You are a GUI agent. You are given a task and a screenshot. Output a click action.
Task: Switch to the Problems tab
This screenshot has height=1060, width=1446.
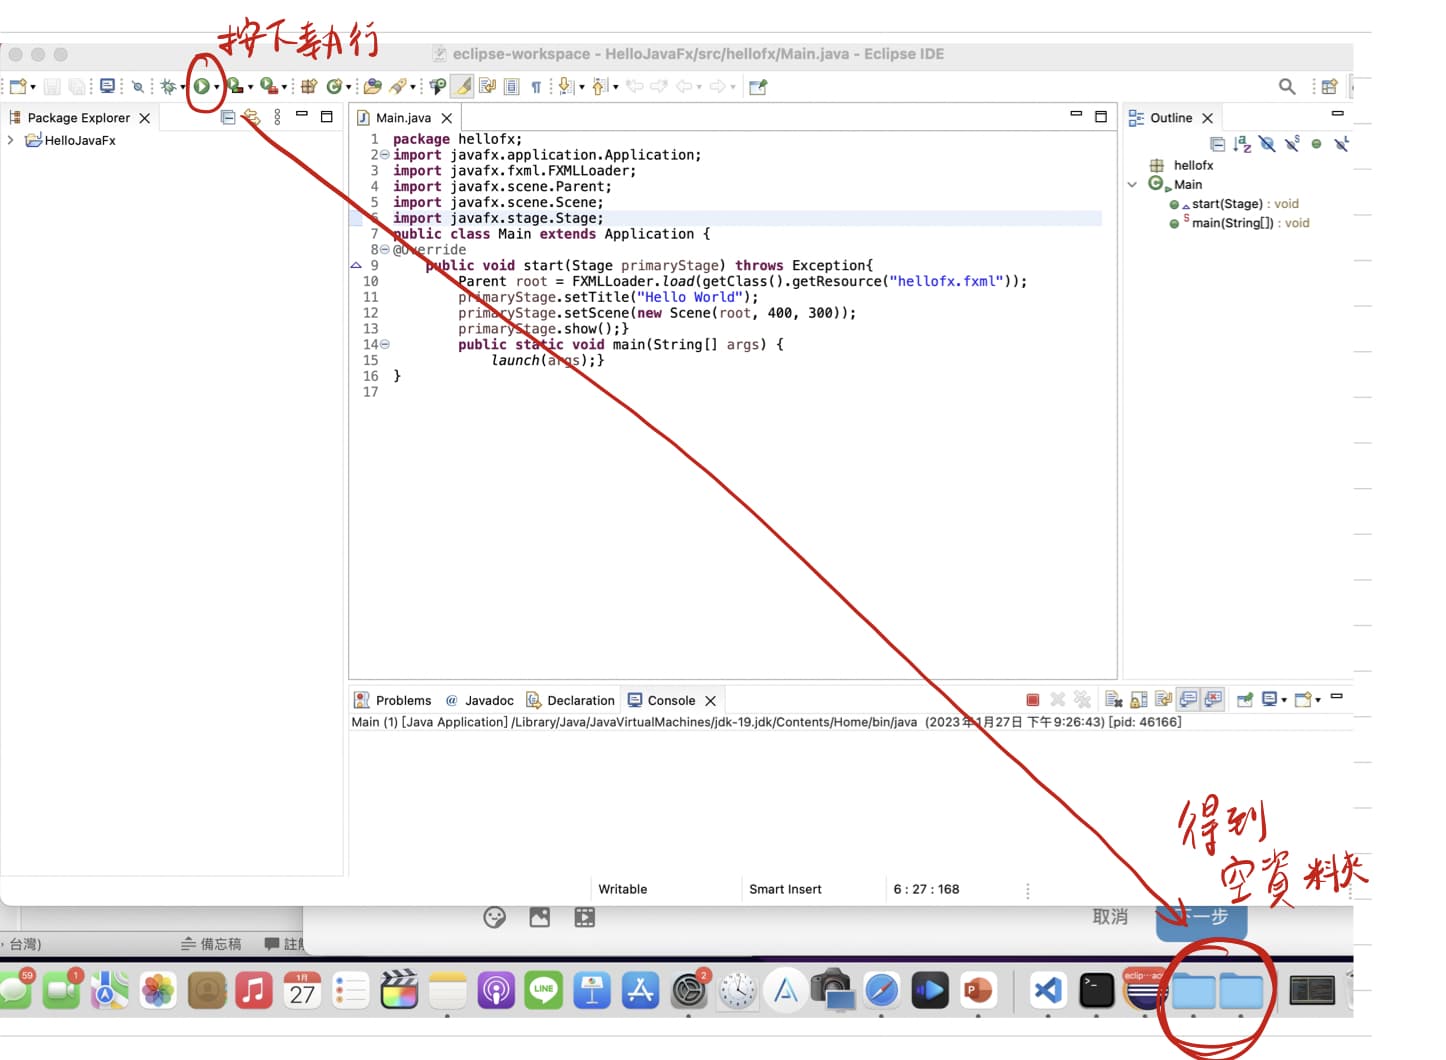click(x=402, y=700)
